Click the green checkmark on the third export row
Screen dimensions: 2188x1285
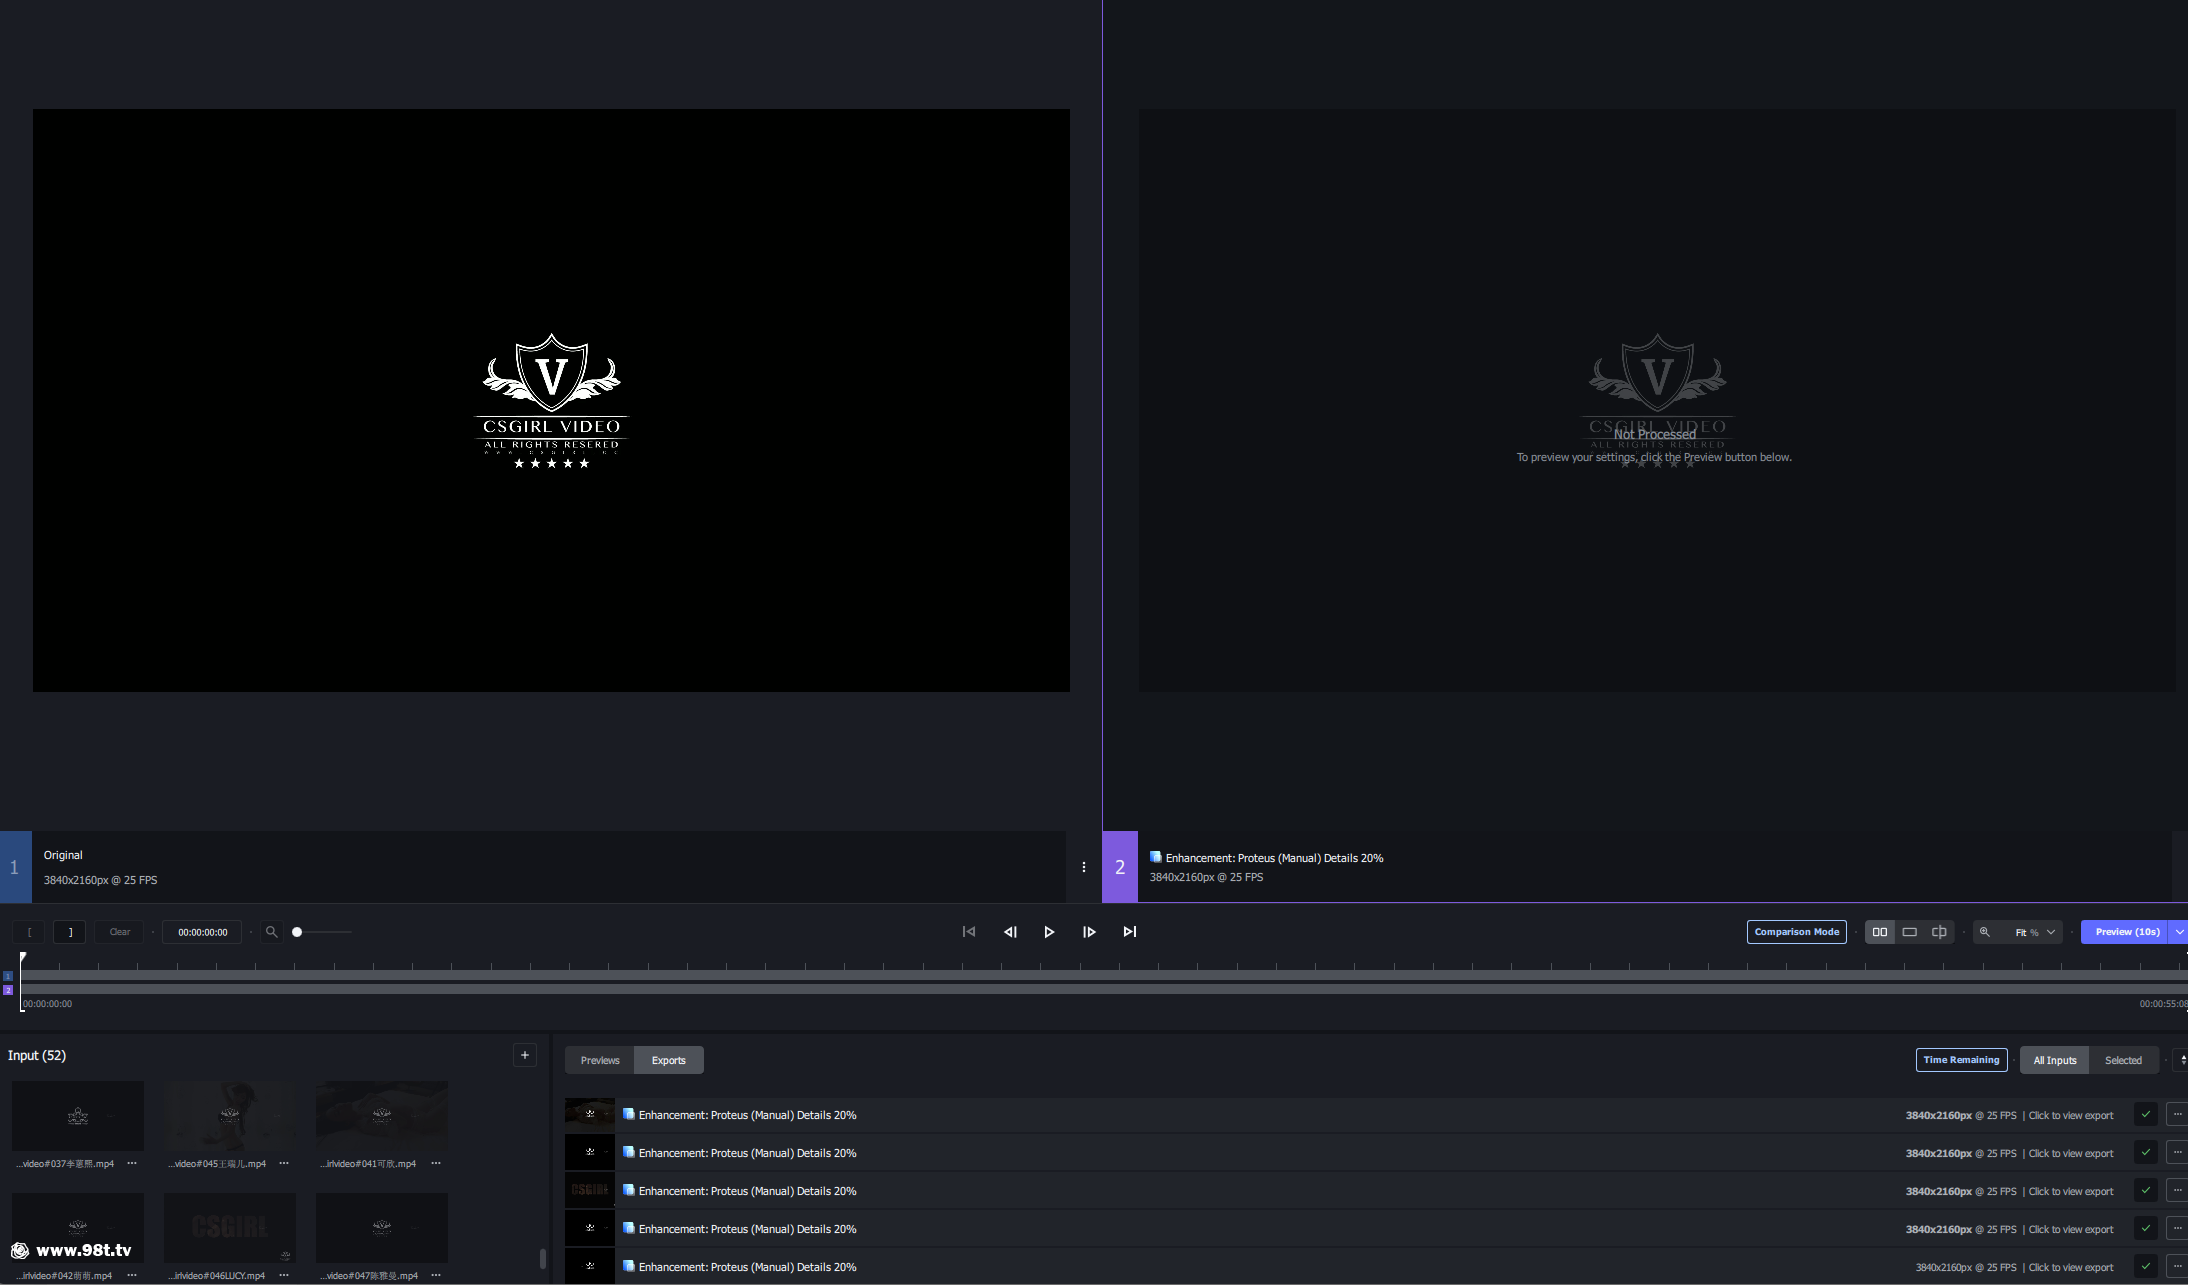[x=2146, y=1190]
